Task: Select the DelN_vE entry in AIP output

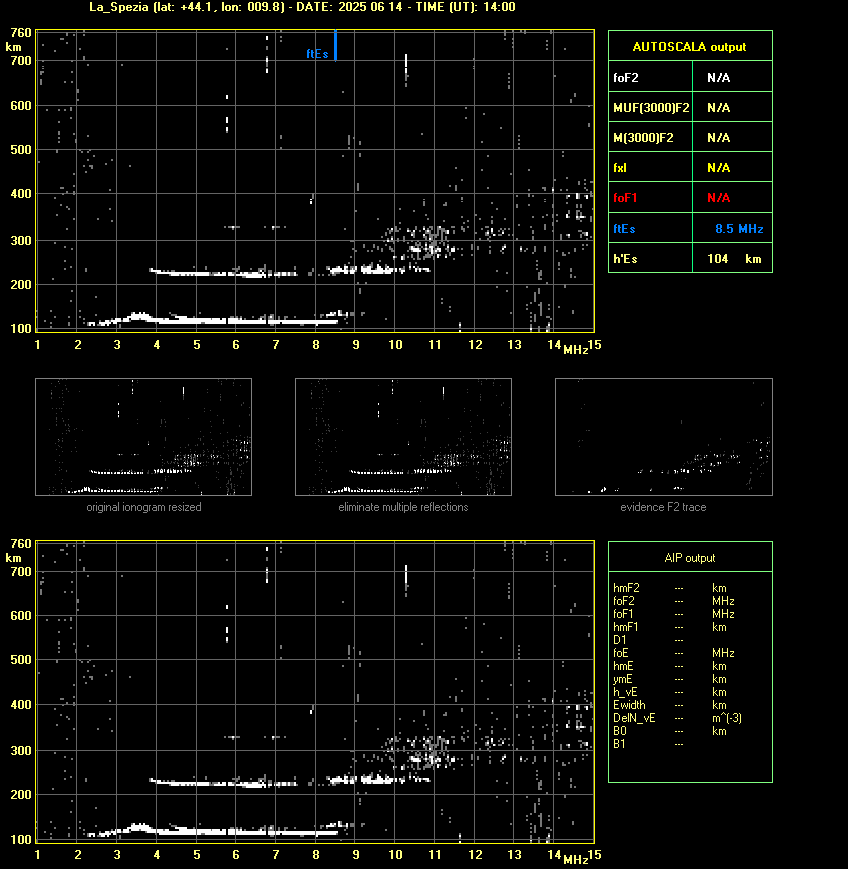Action: coord(634,718)
